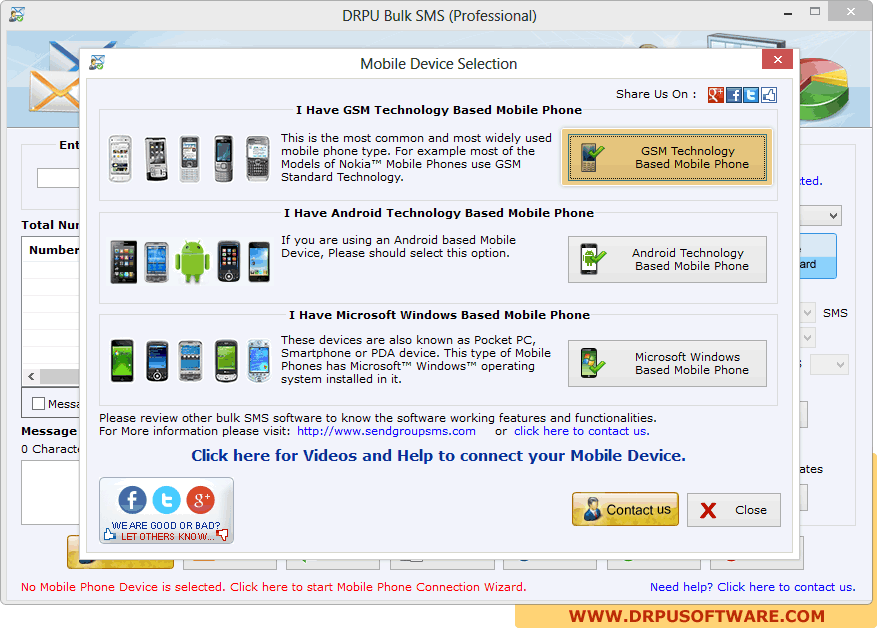Click the Twitter share icon at top

coord(751,95)
